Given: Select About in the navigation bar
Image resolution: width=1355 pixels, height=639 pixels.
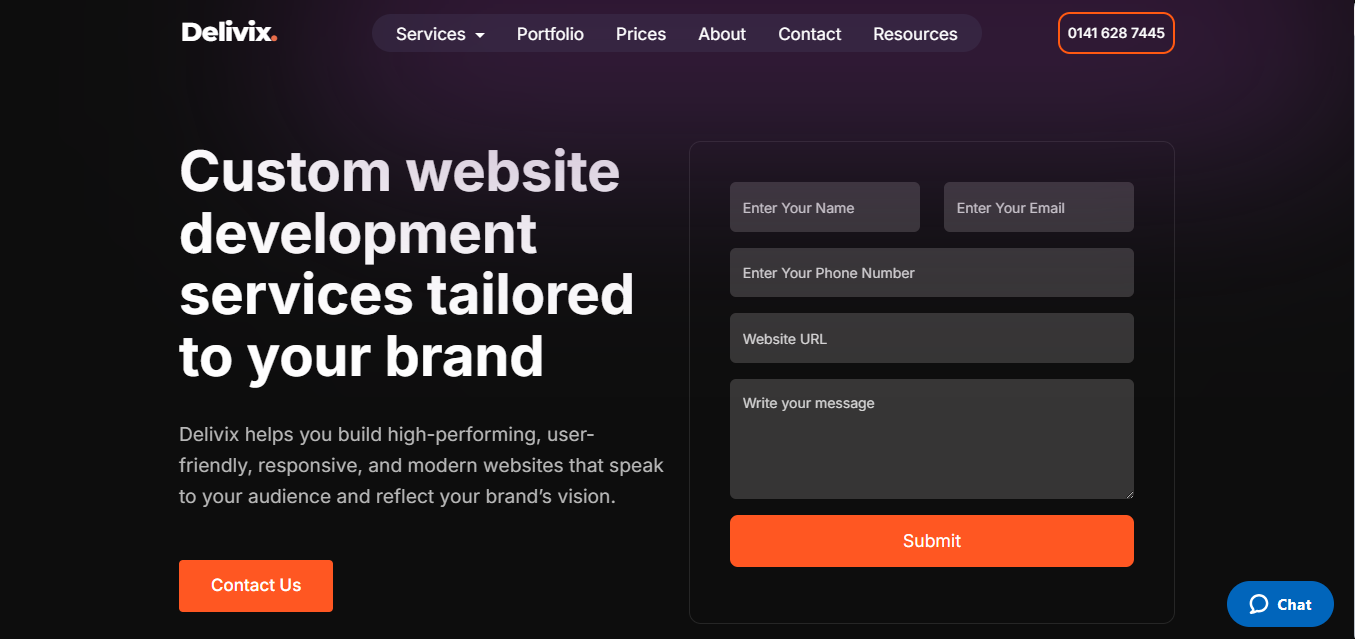Looking at the screenshot, I should (x=722, y=34).
